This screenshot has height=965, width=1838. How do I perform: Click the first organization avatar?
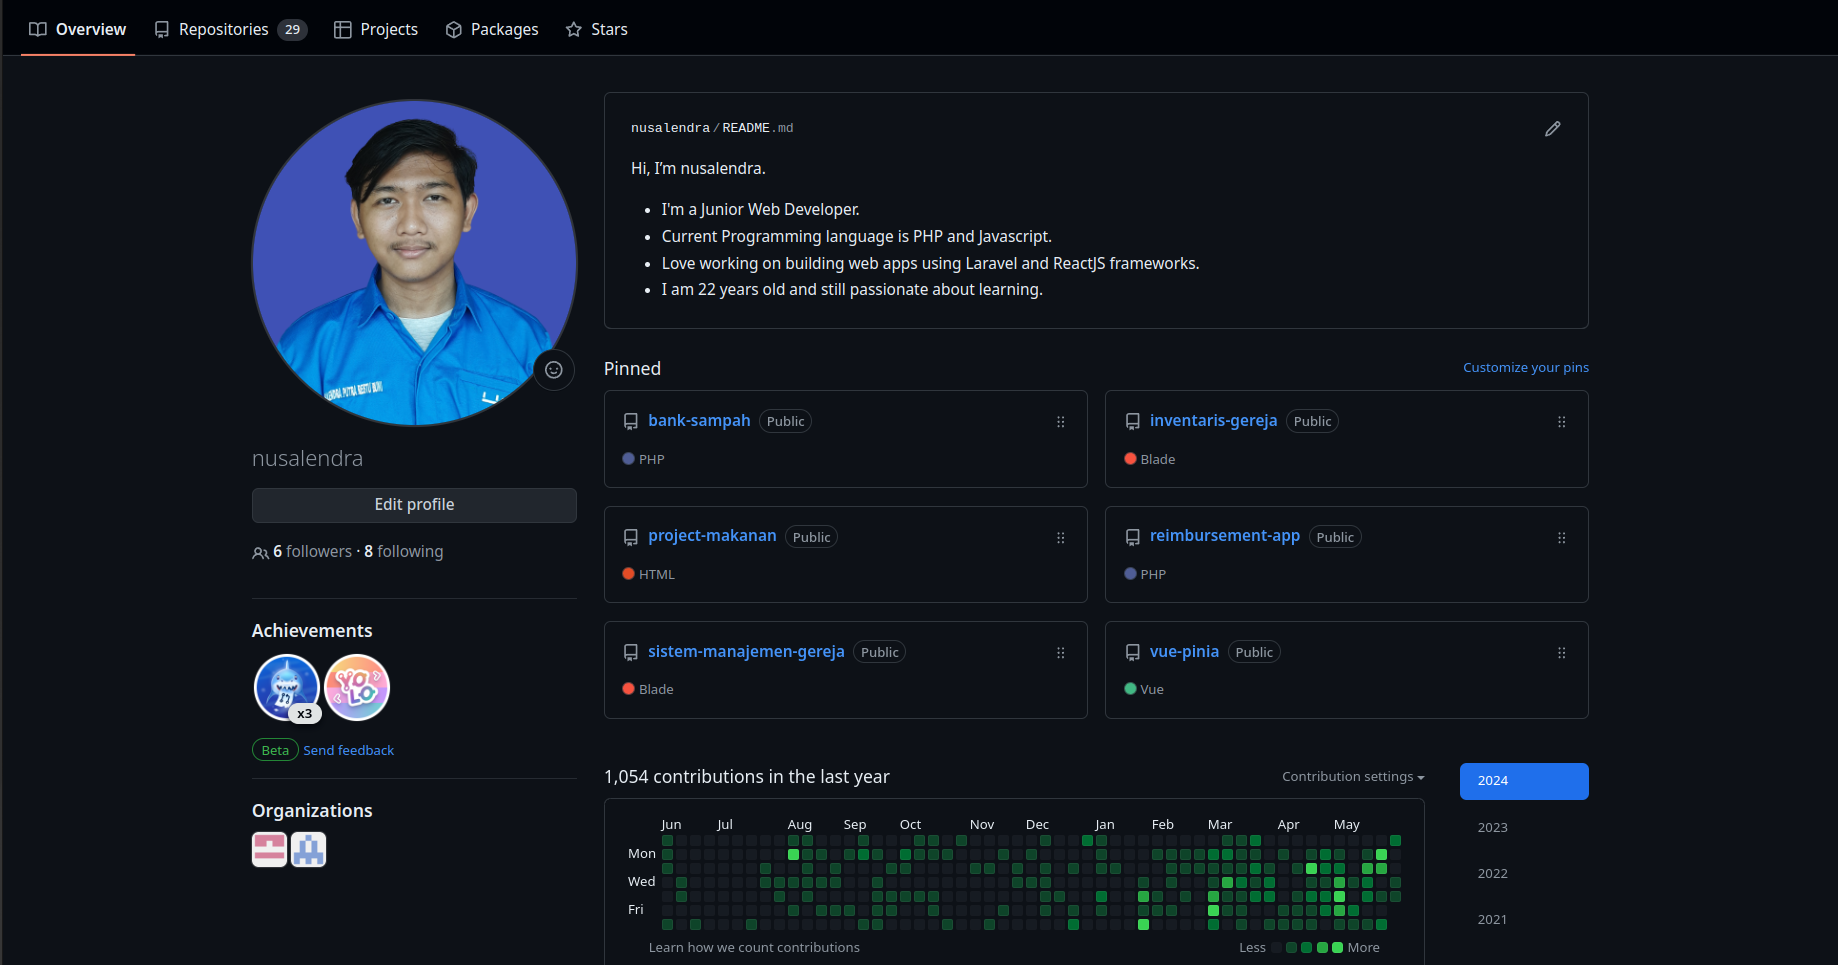(x=269, y=849)
